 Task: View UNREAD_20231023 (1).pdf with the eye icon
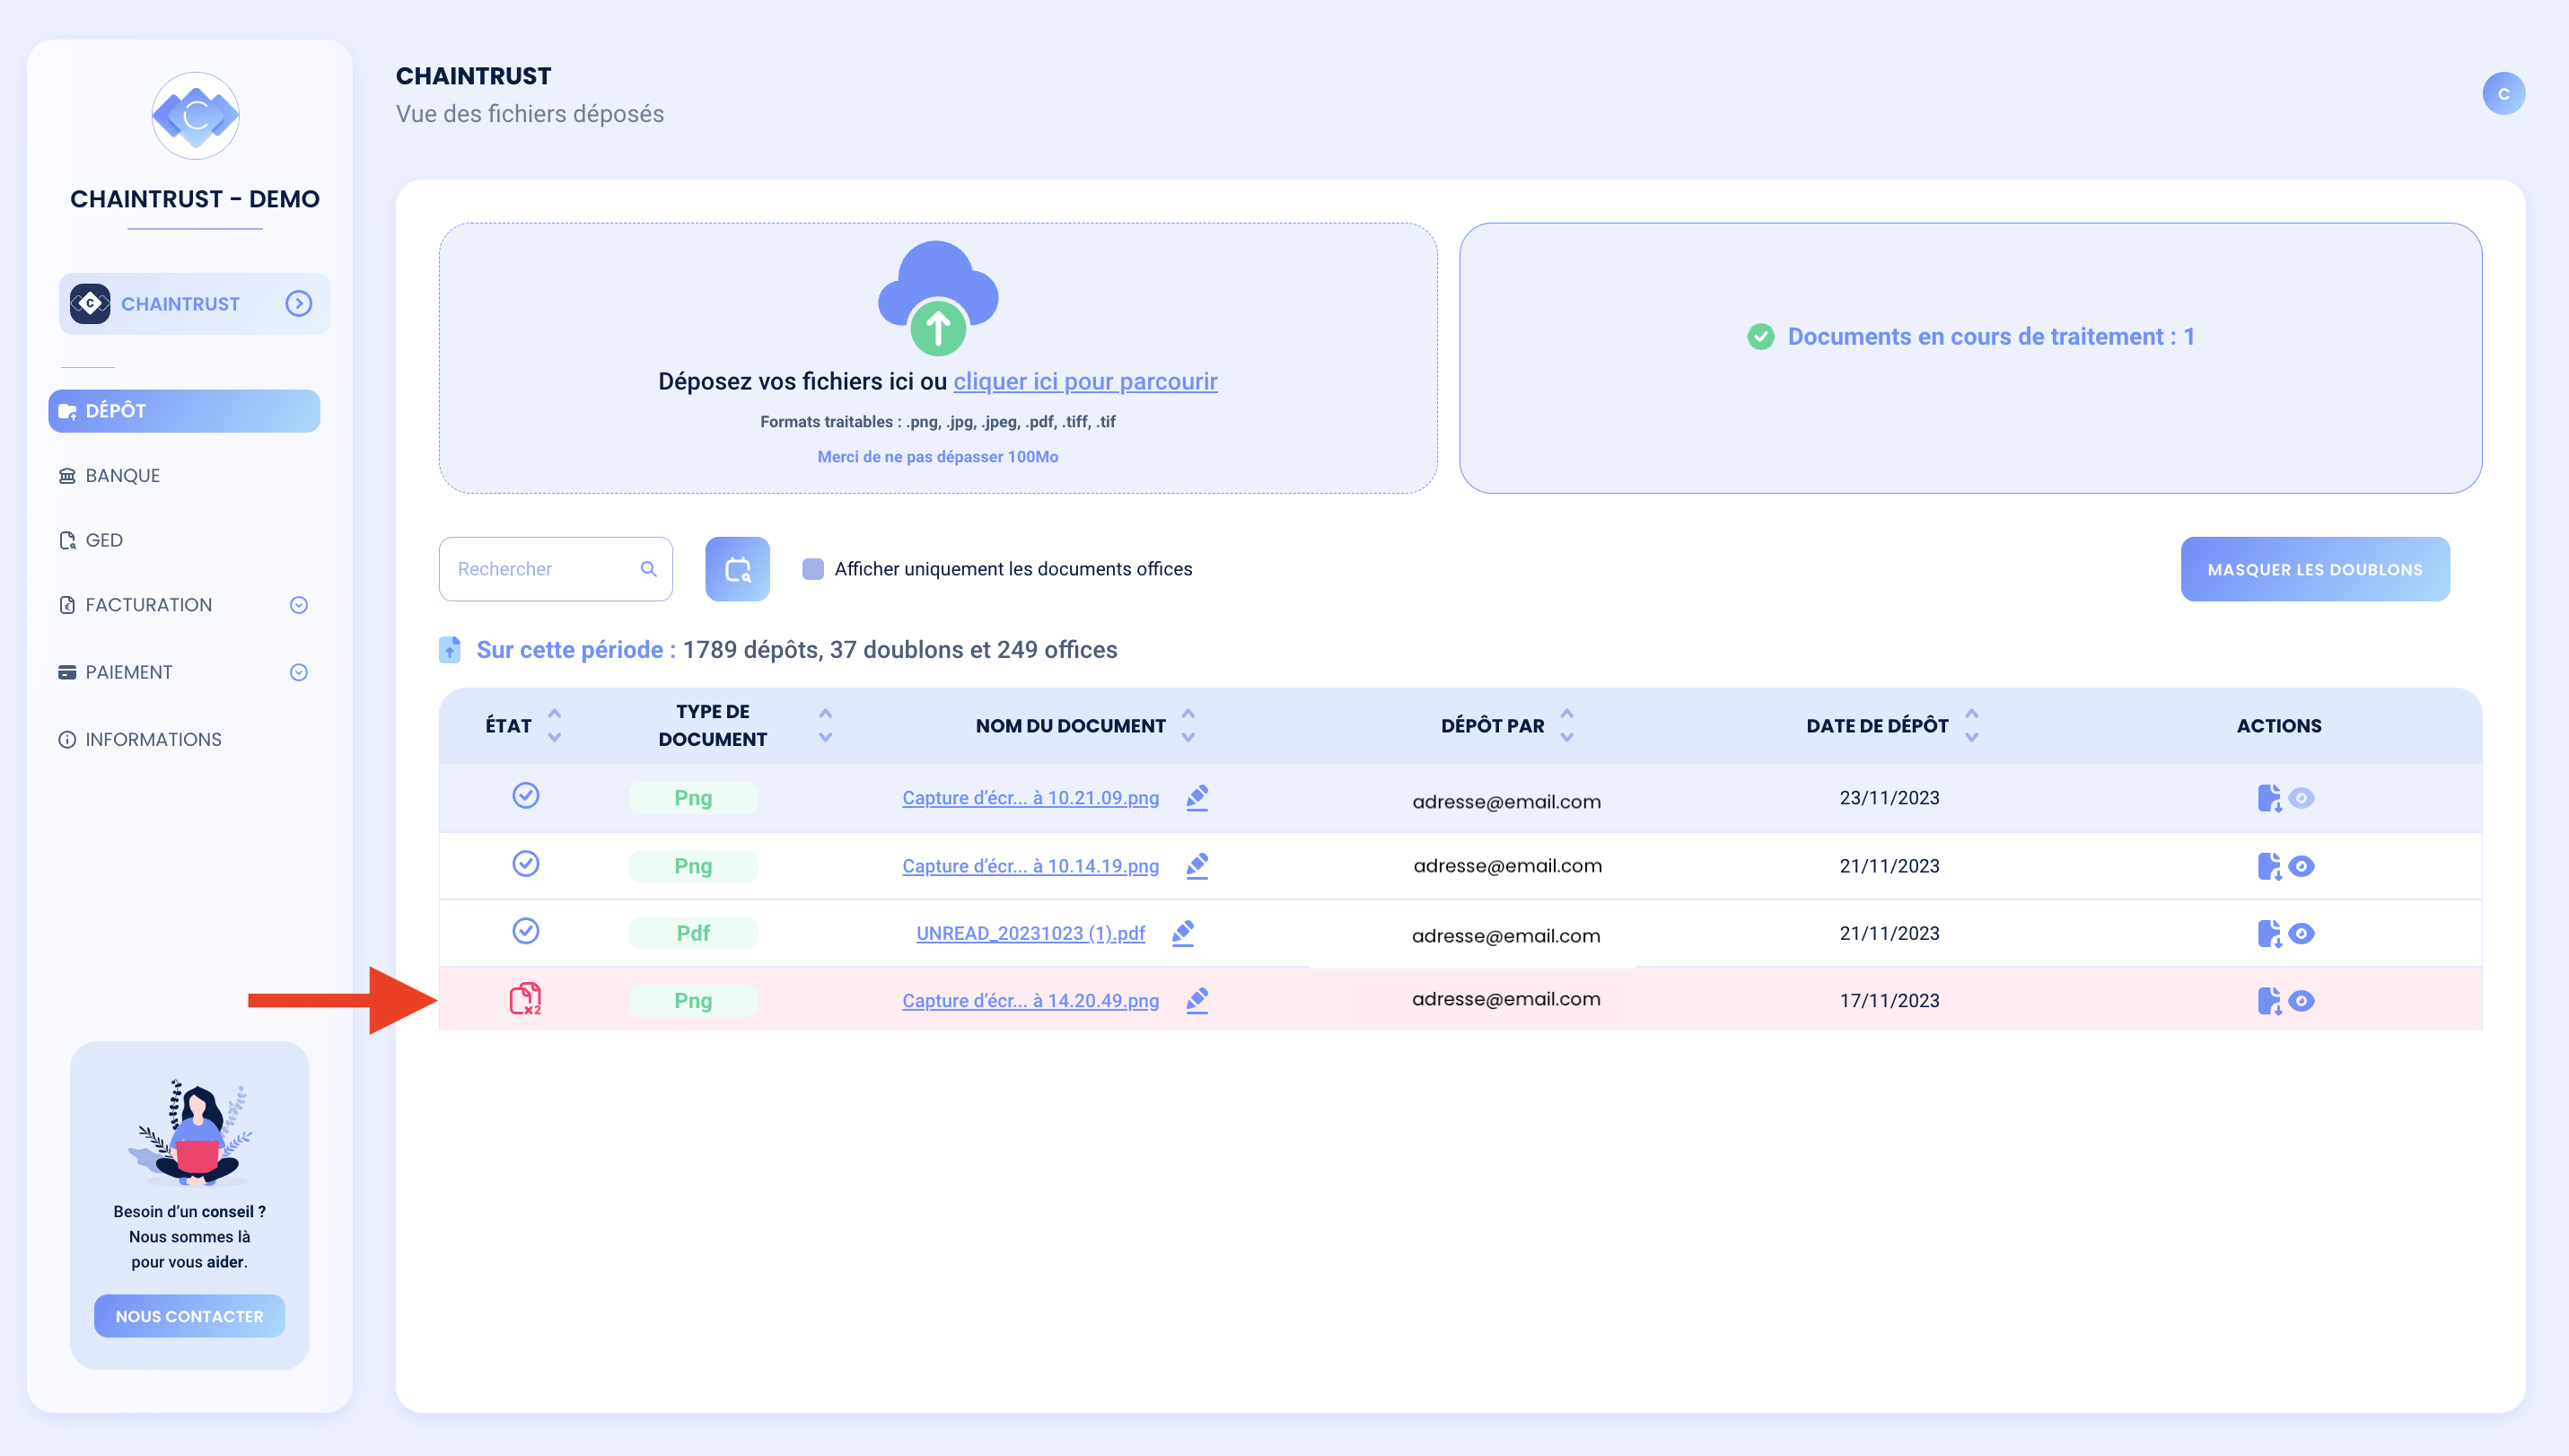pyautogui.click(x=2301, y=933)
